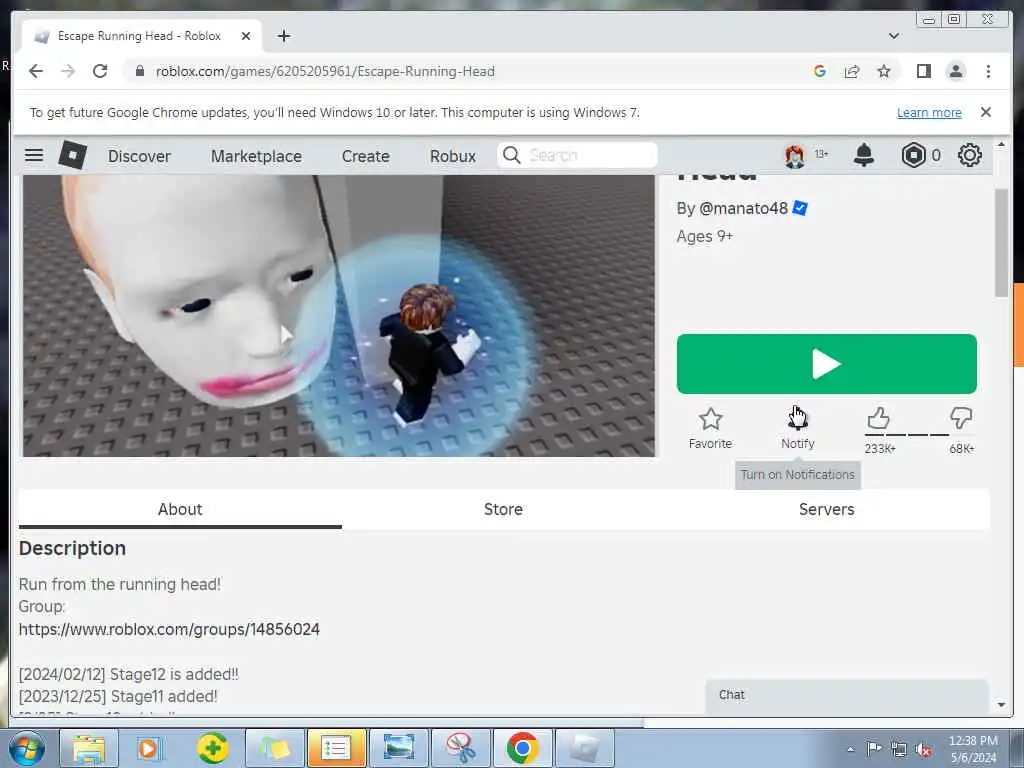This screenshot has width=1024, height=768.
Task: Toggle Chrome side panel
Action: pos(923,71)
